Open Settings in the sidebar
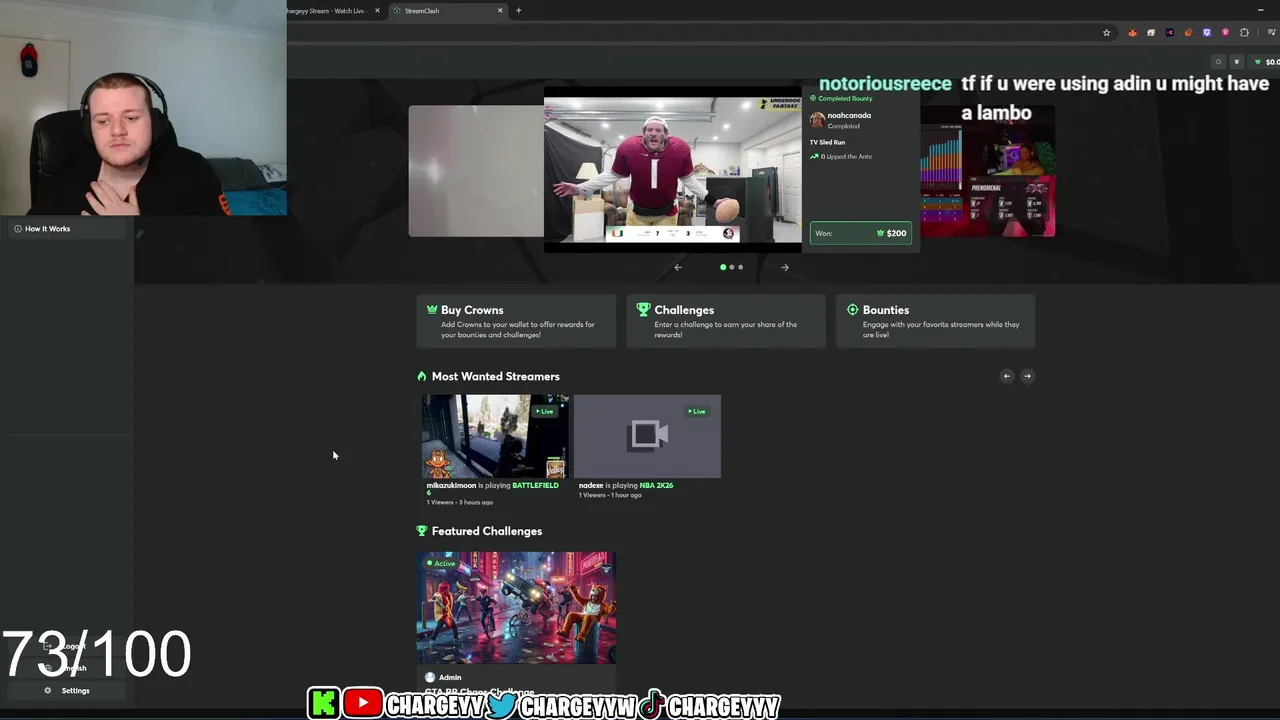The image size is (1280, 720). 68,690
